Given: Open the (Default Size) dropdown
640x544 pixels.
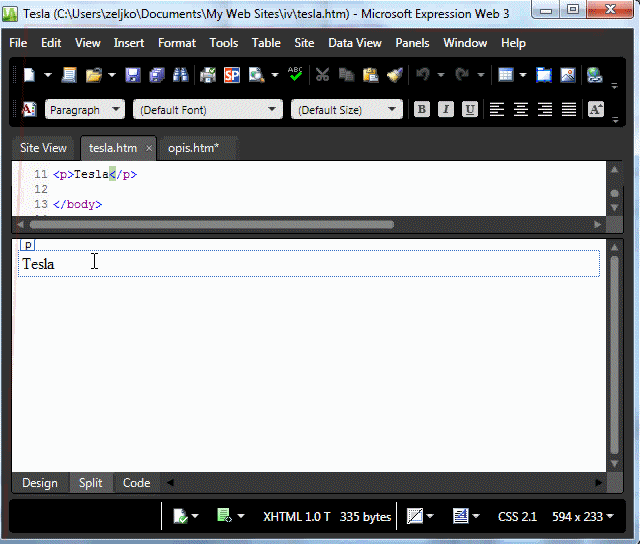Looking at the screenshot, I should 346,110.
